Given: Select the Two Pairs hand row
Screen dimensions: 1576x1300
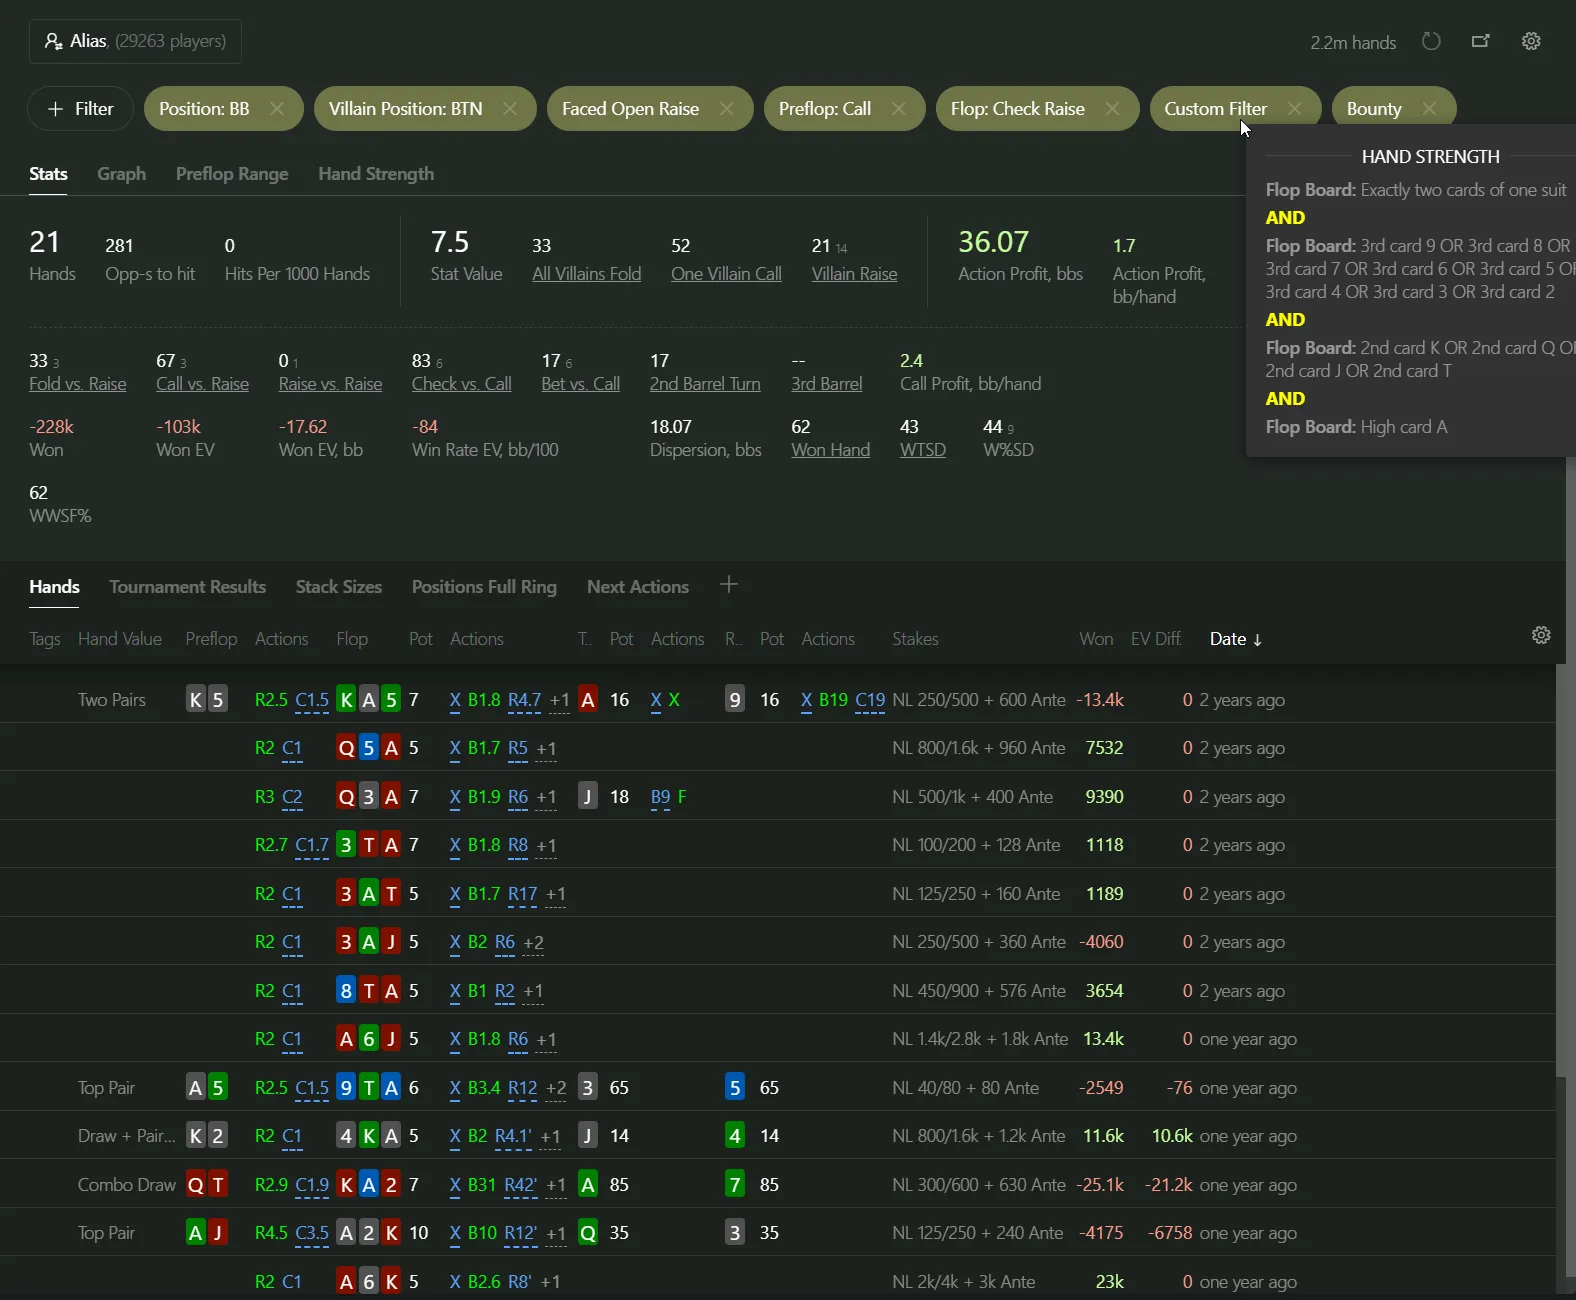Looking at the screenshot, I should [112, 700].
